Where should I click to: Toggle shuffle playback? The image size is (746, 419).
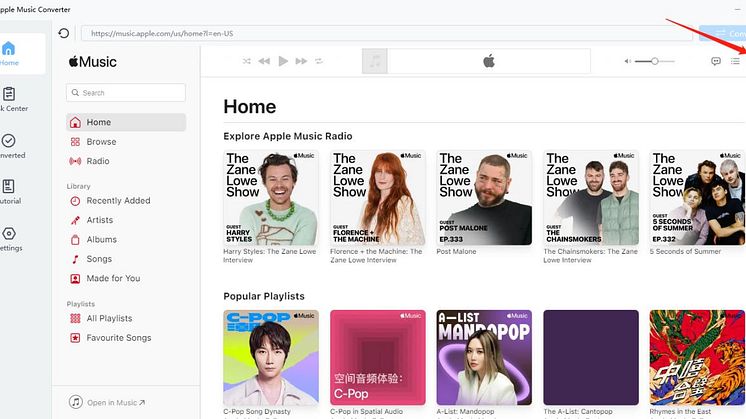coord(246,61)
